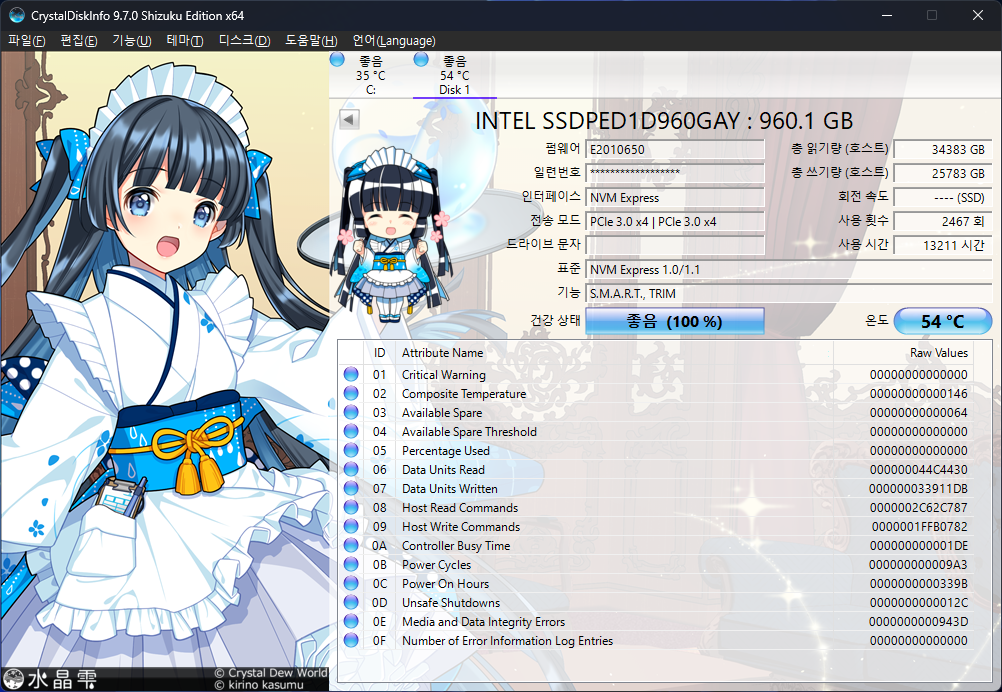Click the Disk 1 blue status orb

[x=420, y=59]
